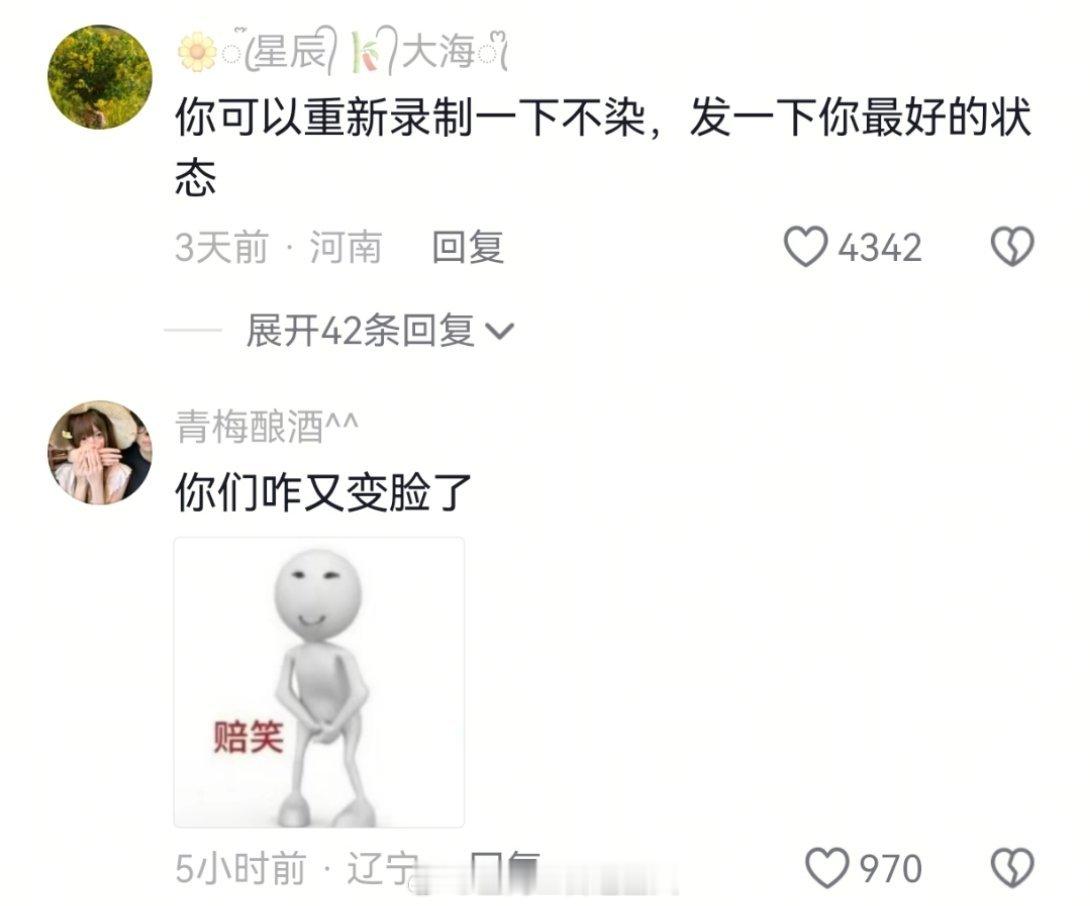This screenshot has height=906, width=1090.
Task: Reply to the 河南 comment via 回复
Action: [x=468, y=248]
